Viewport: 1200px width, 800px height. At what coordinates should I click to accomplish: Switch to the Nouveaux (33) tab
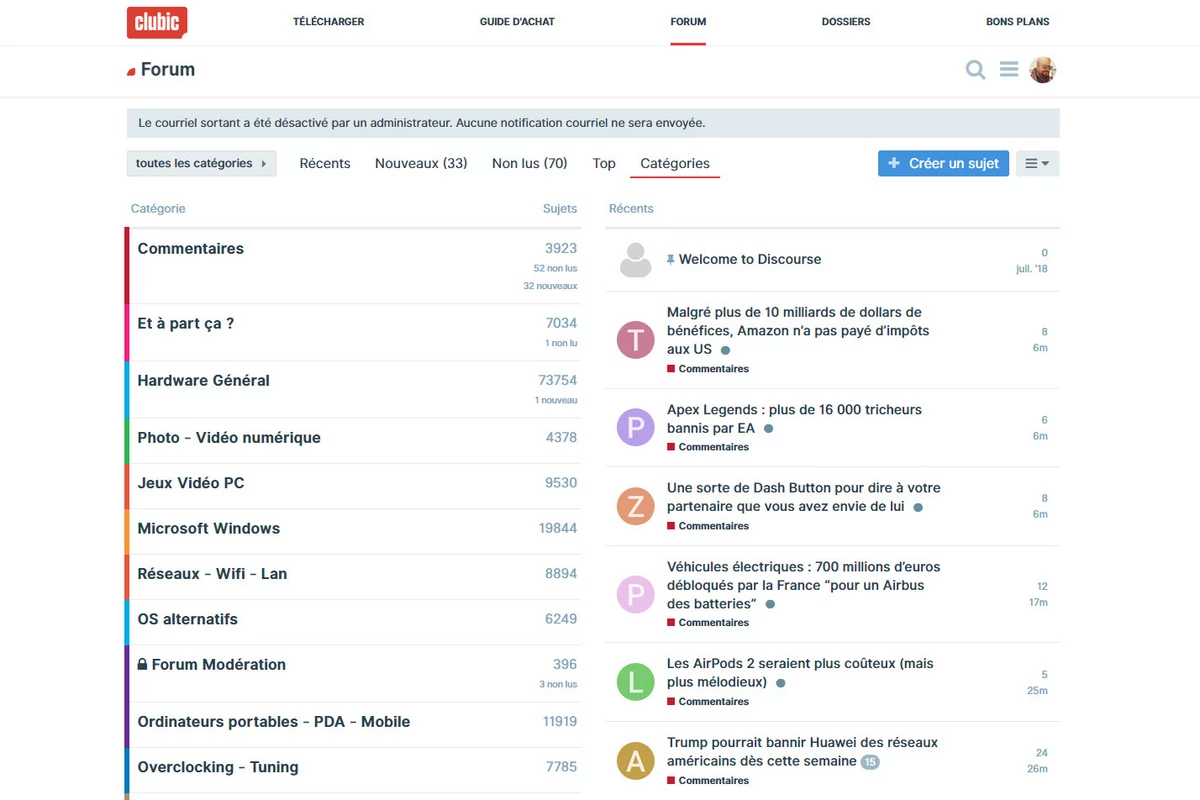pos(421,163)
